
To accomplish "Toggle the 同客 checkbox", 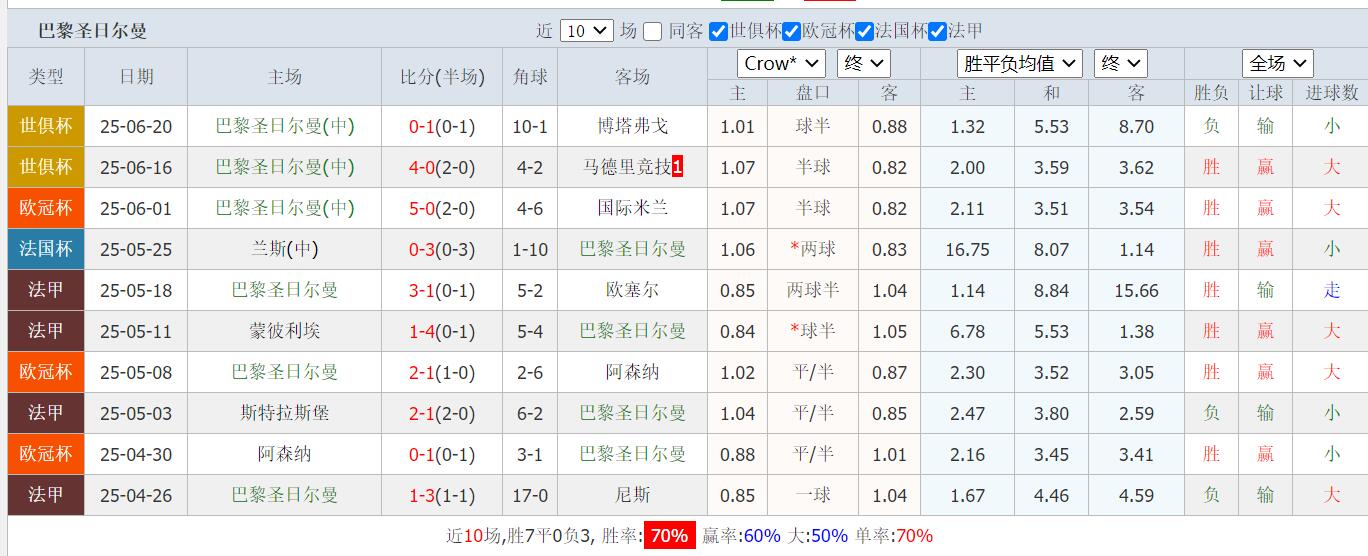I will [653, 31].
